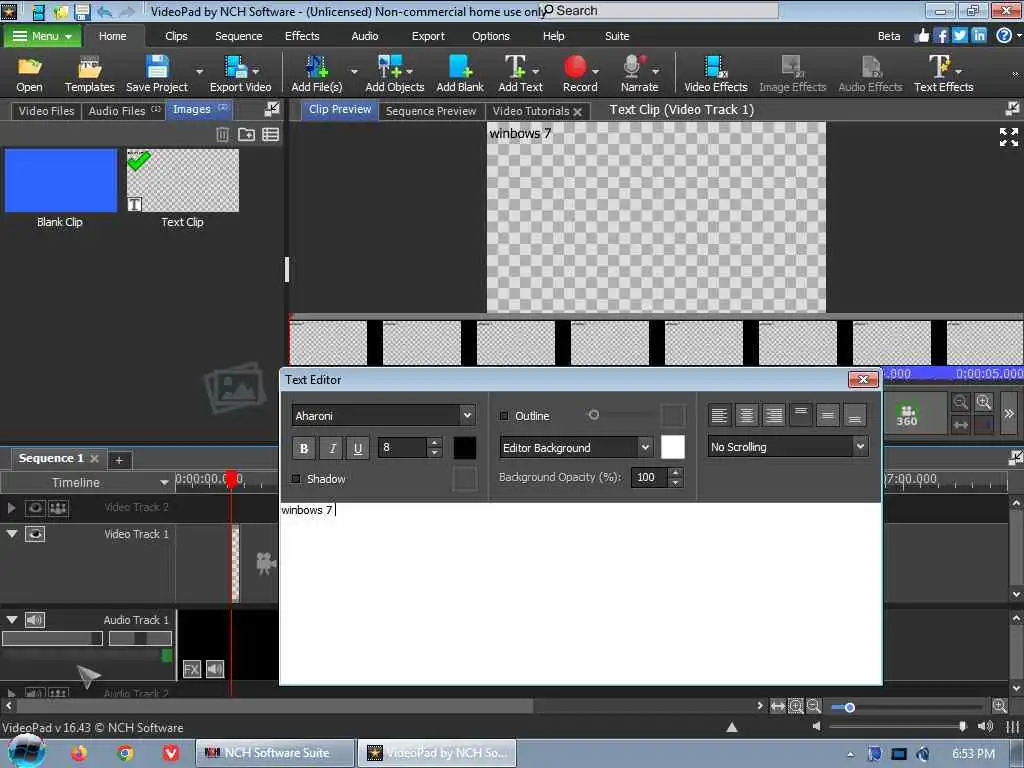This screenshot has width=1024, height=768.
Task: Switch to Sequence Preview tab
Action: click(431, 111)
